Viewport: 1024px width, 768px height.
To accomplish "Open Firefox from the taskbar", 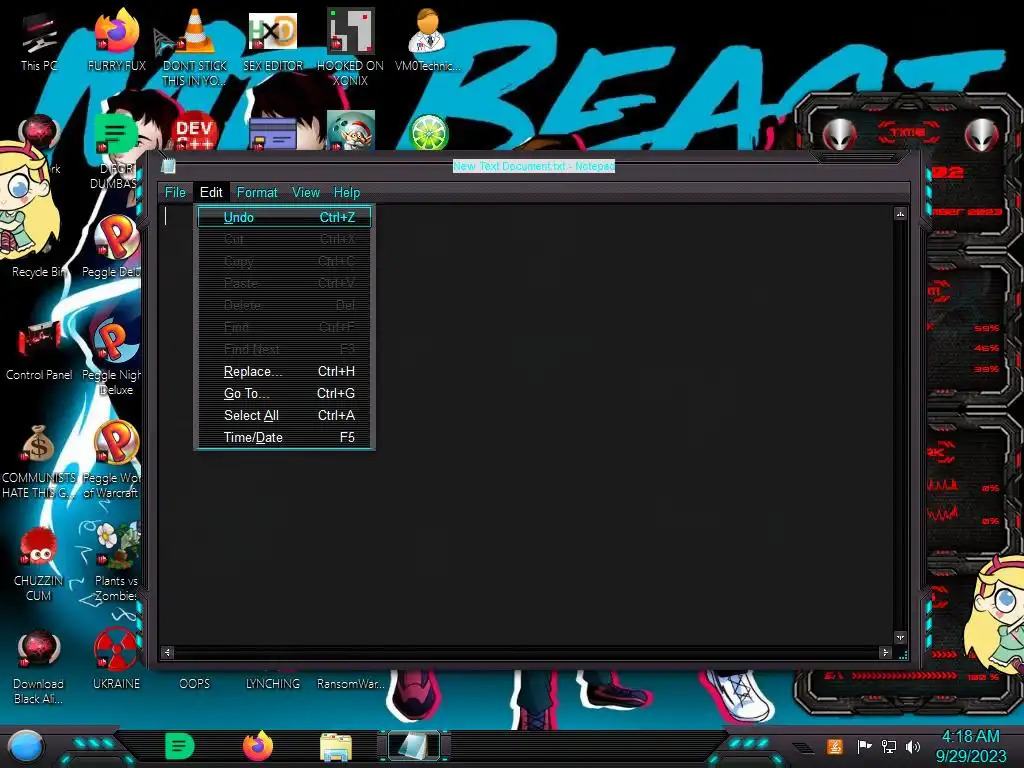I will tap(258, 746).
